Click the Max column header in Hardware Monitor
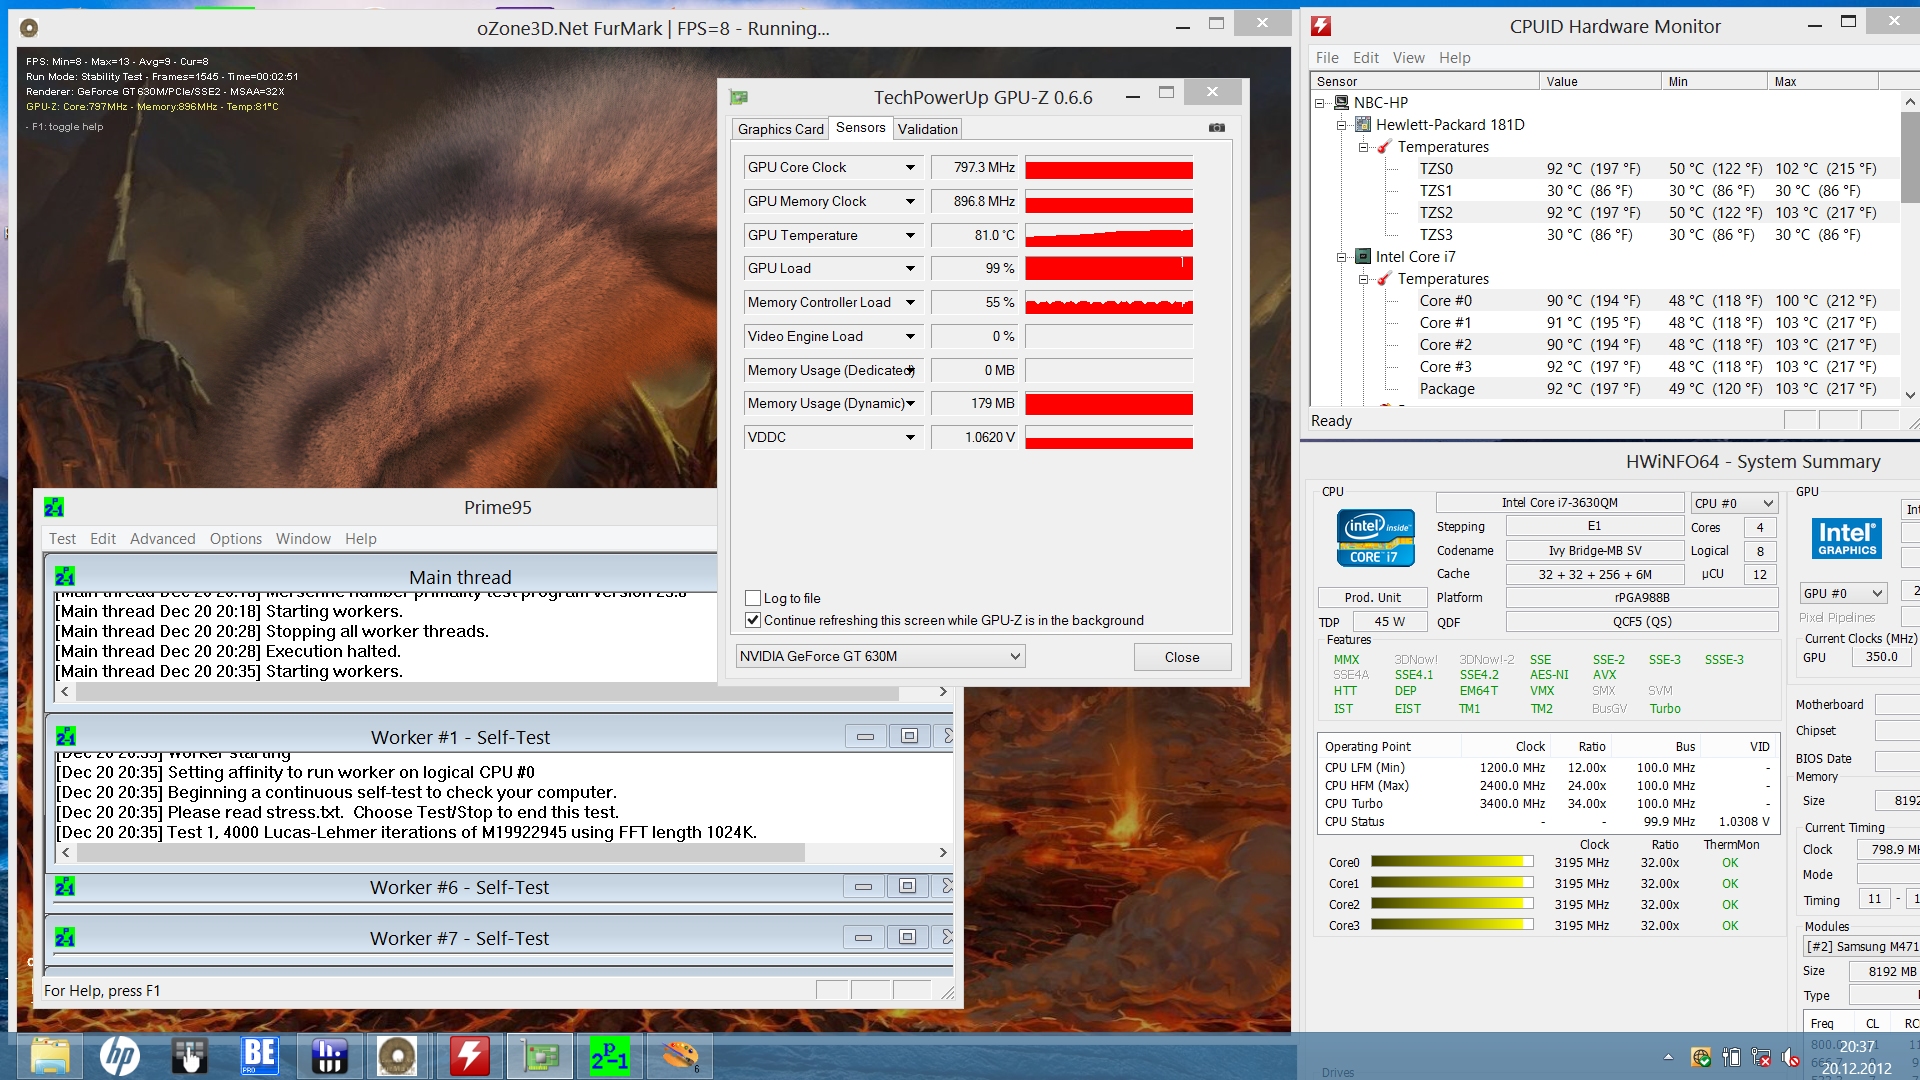This screenshot has width=1920, height=1080. 1822,82
